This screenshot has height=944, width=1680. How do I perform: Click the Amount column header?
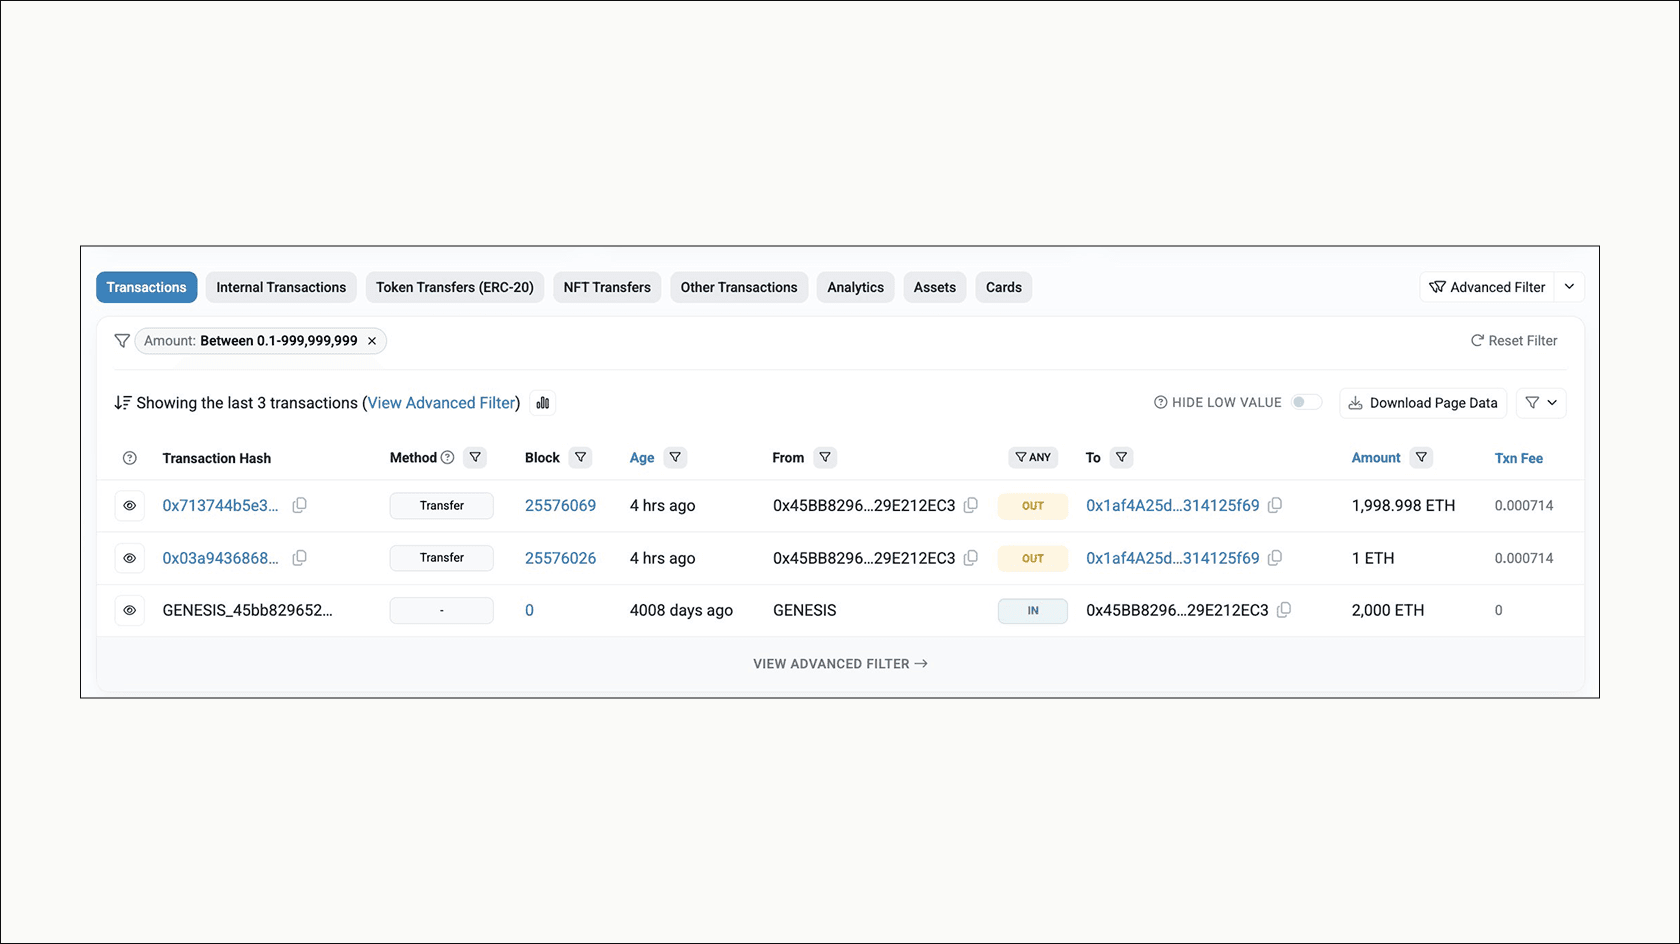(x=1376, y=458)
